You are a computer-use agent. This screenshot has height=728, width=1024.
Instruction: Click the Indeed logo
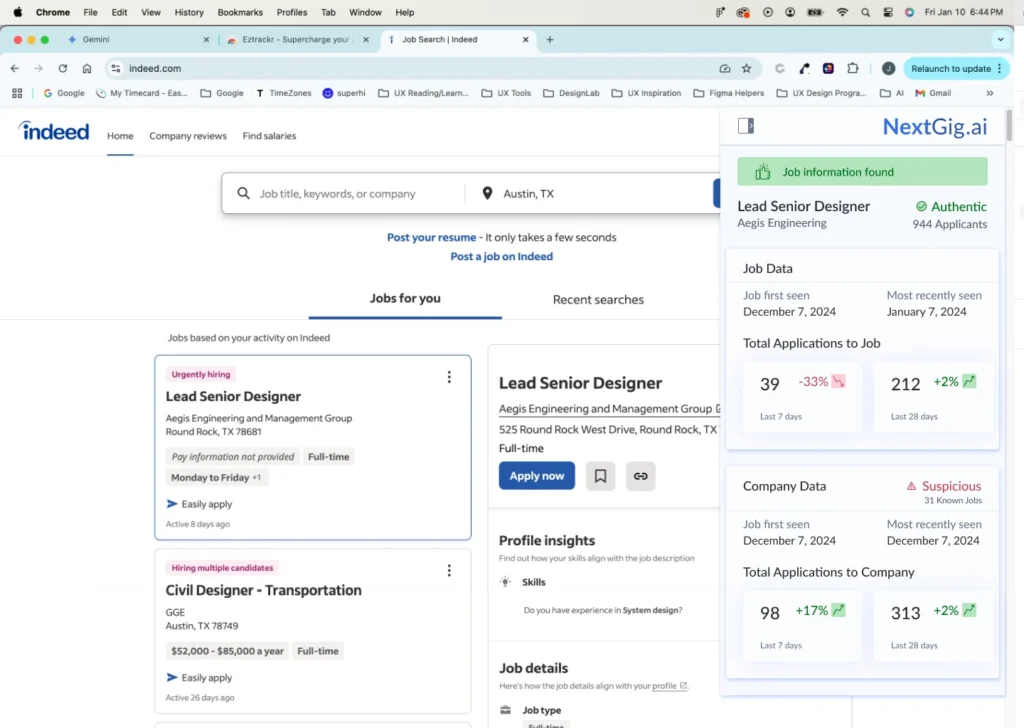click(x=54, y=131)
